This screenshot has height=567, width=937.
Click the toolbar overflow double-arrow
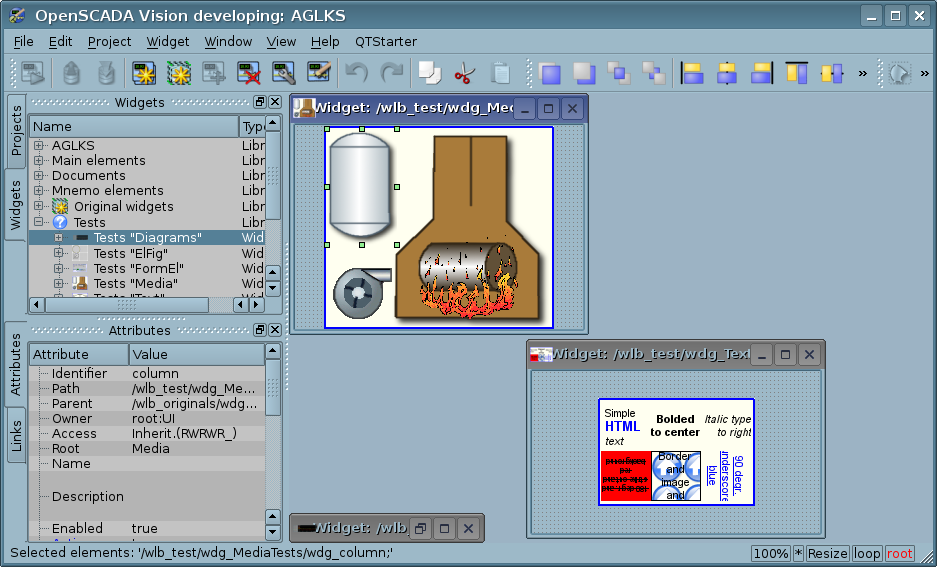click(862, 73)
